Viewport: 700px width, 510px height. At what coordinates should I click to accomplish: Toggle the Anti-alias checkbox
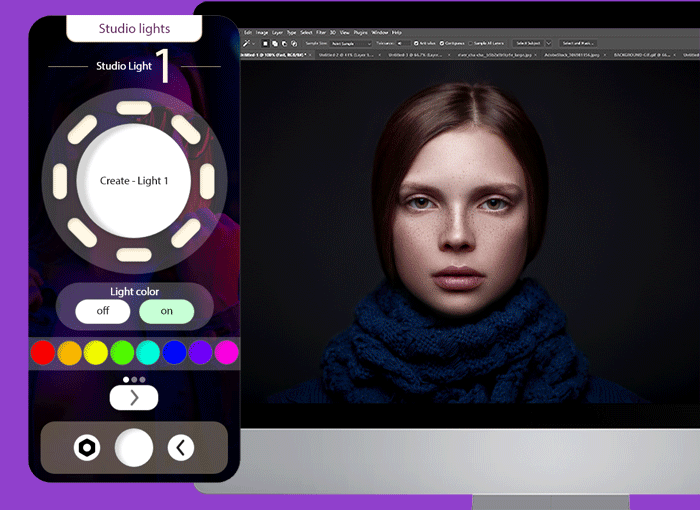point(417,44)
